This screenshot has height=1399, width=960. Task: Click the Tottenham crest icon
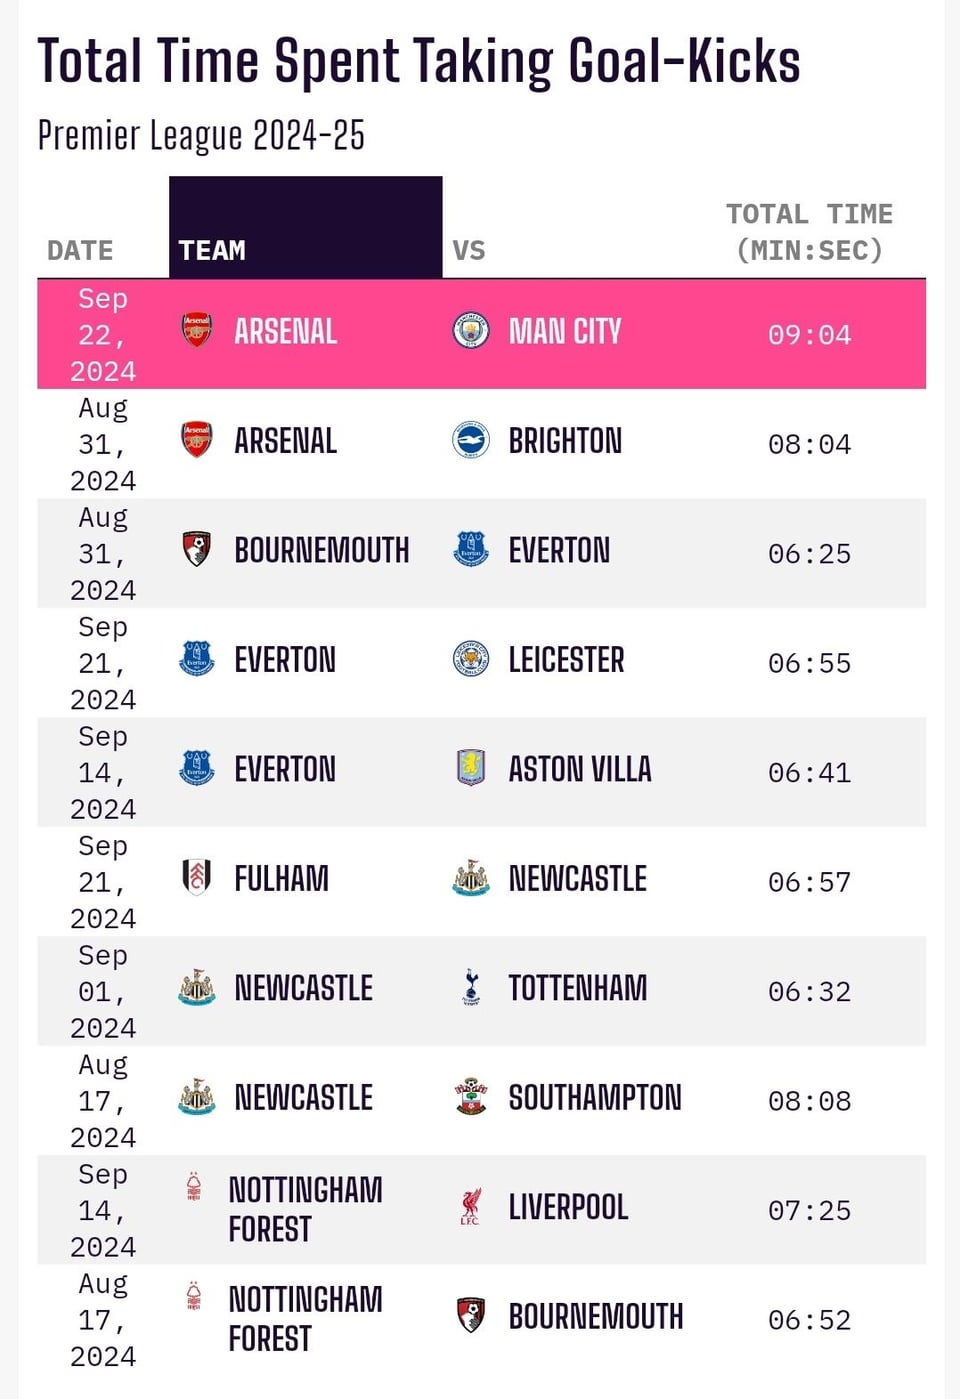point(471,987)
